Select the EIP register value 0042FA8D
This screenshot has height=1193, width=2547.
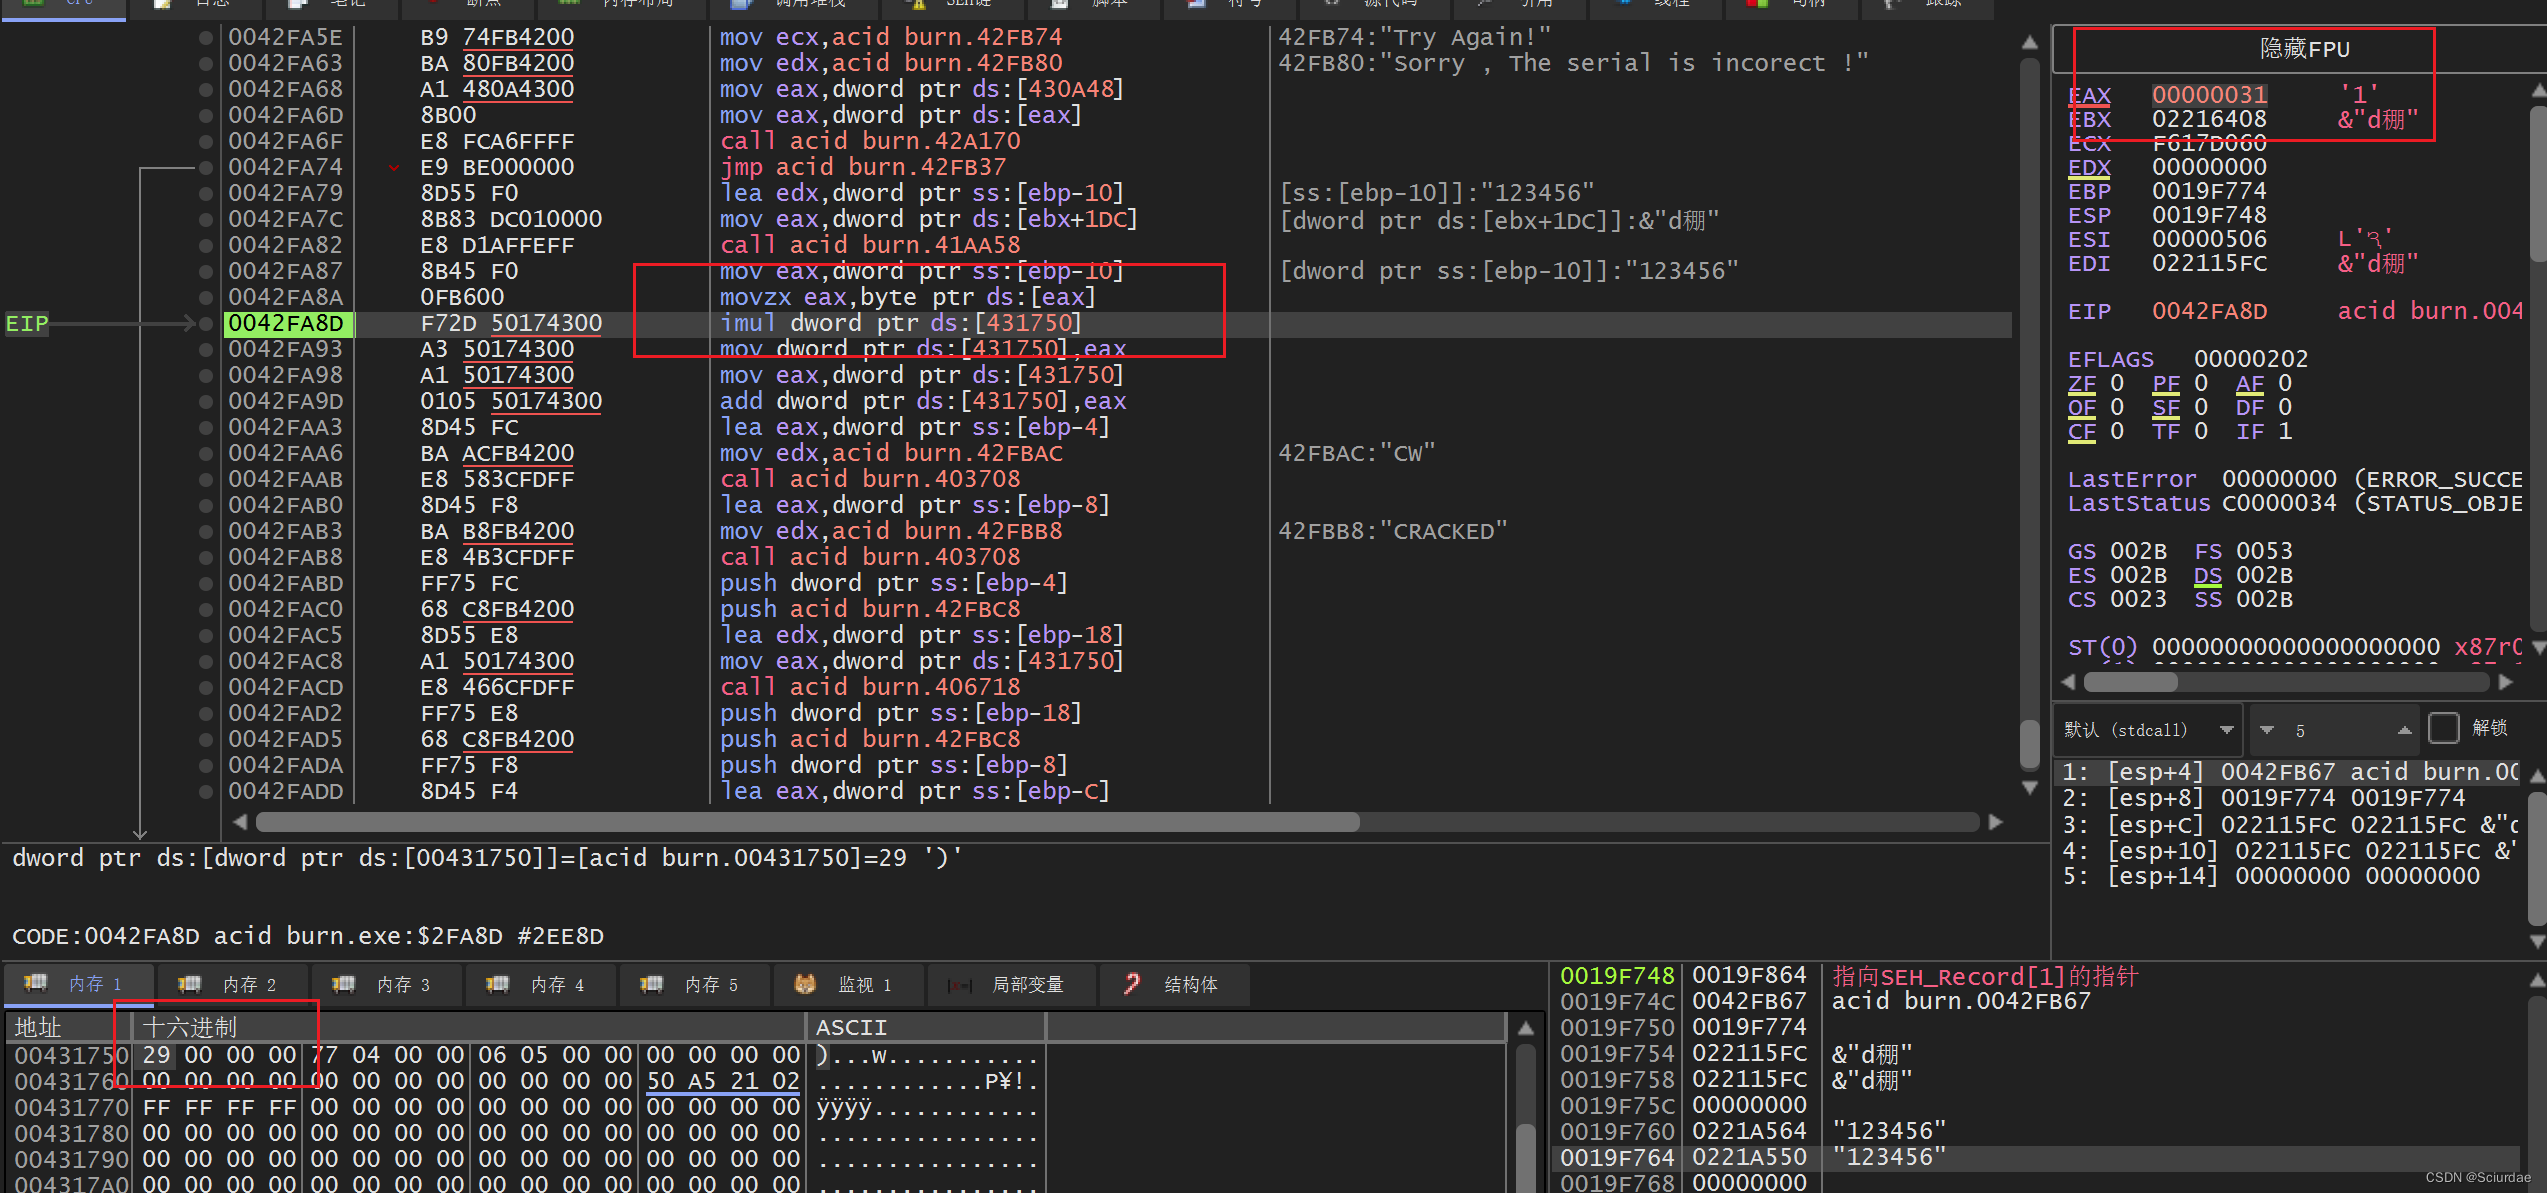(2209, 311)
